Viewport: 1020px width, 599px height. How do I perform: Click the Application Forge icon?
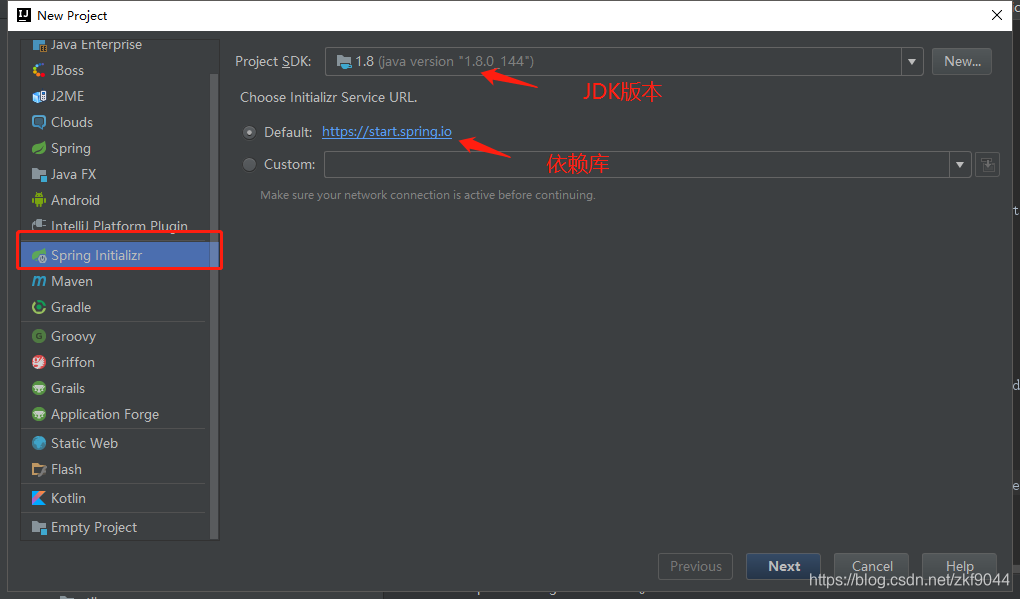(39, 414)
